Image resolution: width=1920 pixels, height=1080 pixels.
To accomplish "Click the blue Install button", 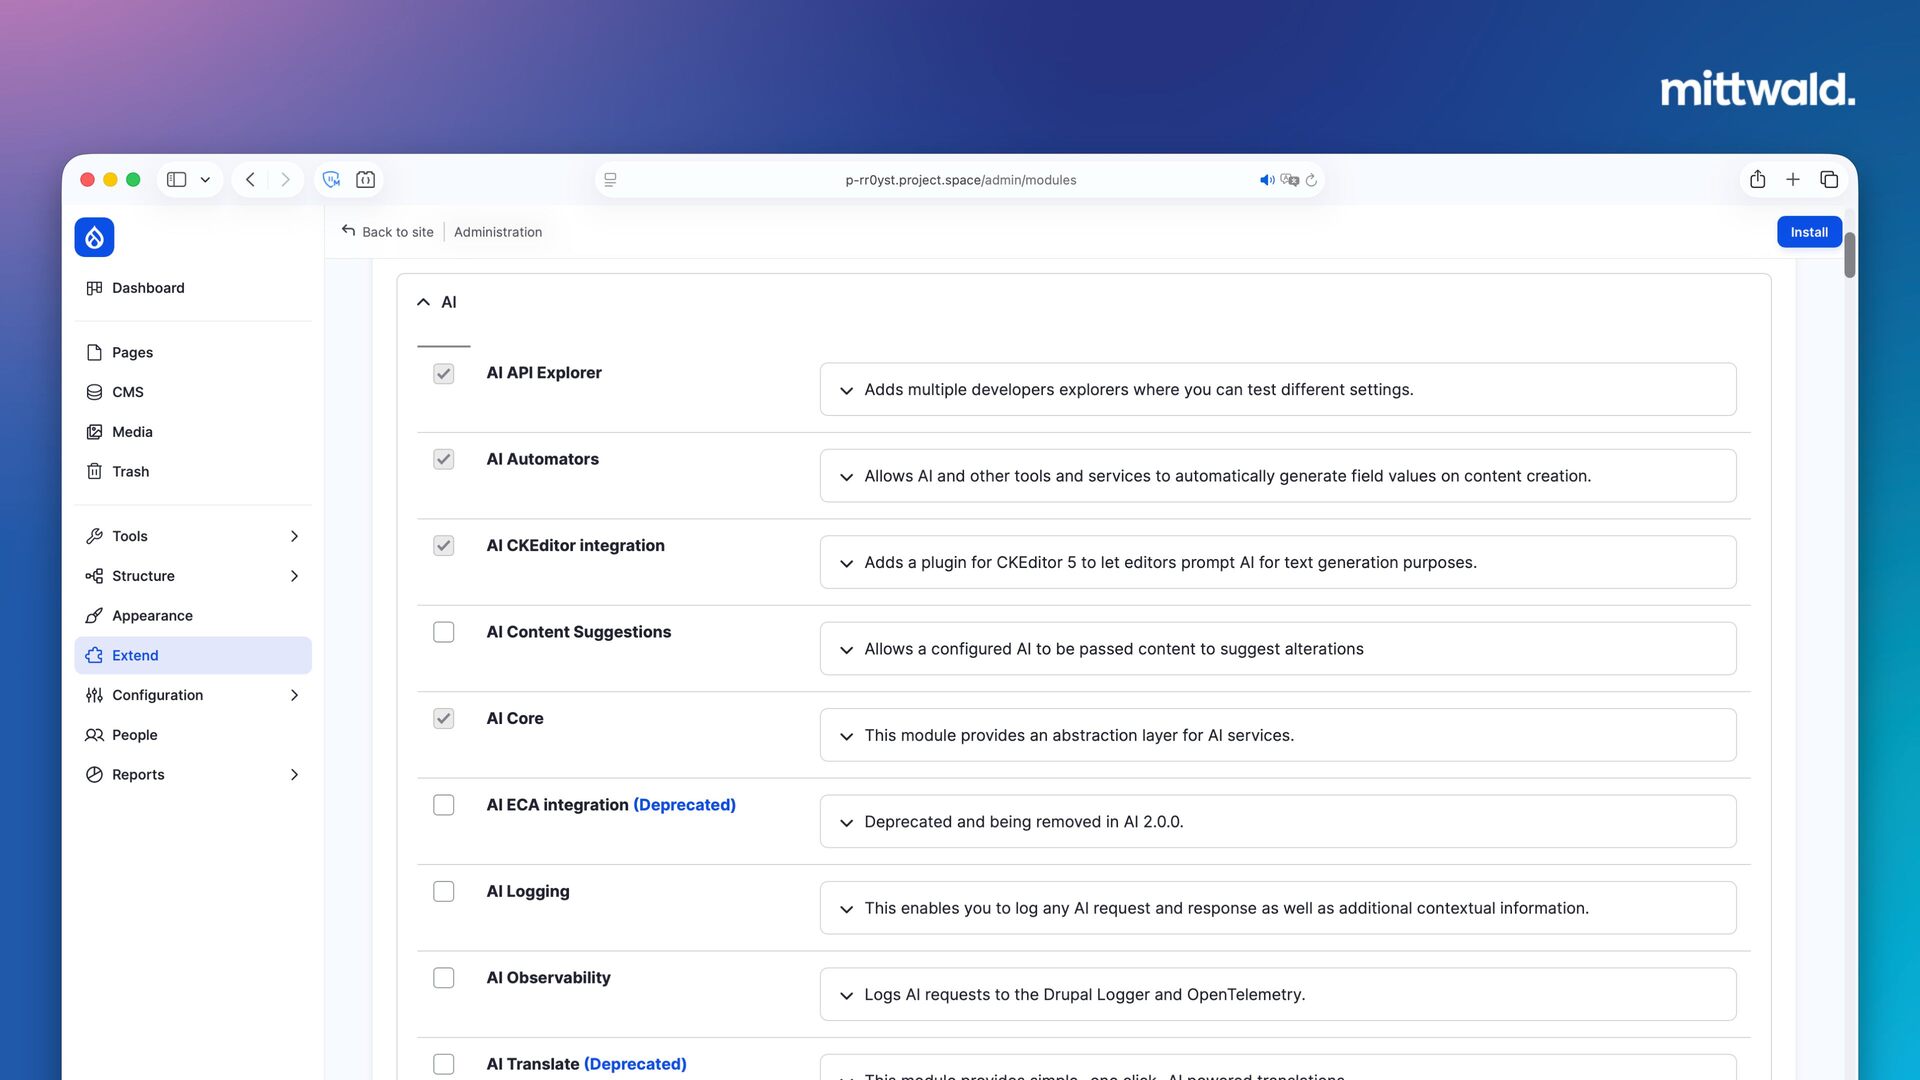I will tap(1808, 232).
